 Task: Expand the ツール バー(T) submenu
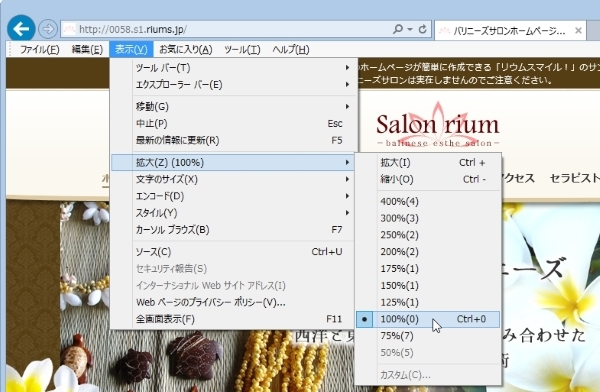[x=234, y=68]
